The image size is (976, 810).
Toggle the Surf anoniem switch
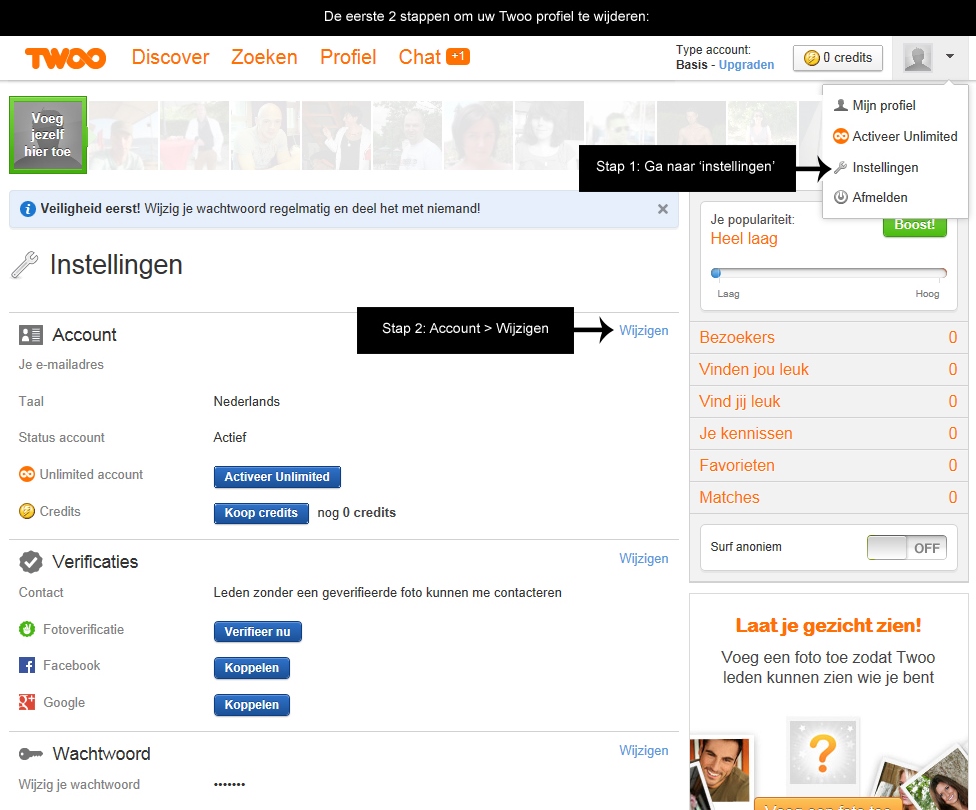906,548
